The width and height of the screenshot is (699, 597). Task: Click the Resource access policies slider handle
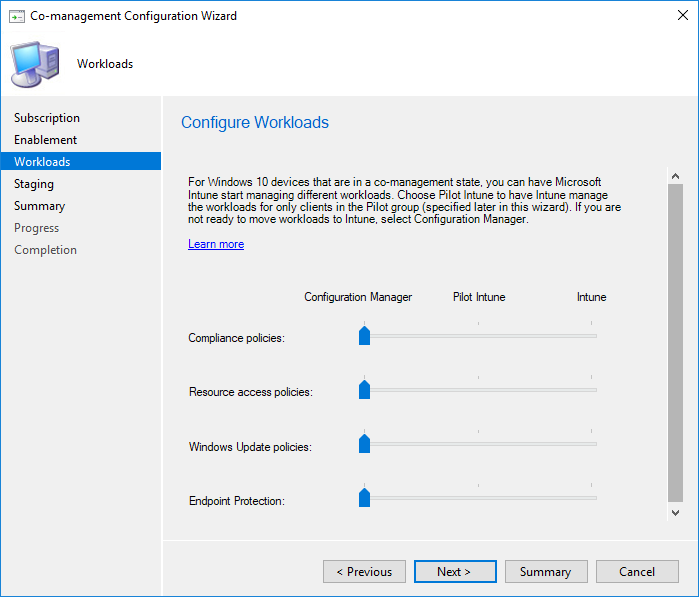tap(364, 389)
